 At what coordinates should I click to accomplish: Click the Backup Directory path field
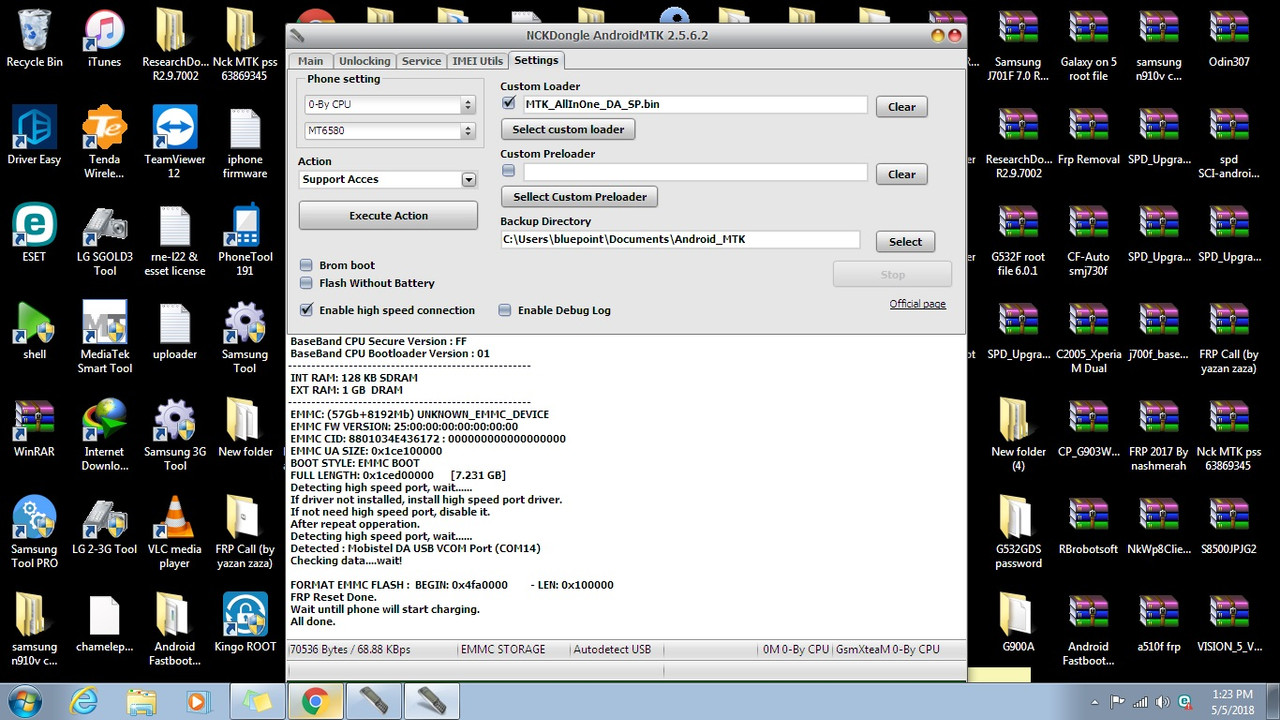click(680, 239)
